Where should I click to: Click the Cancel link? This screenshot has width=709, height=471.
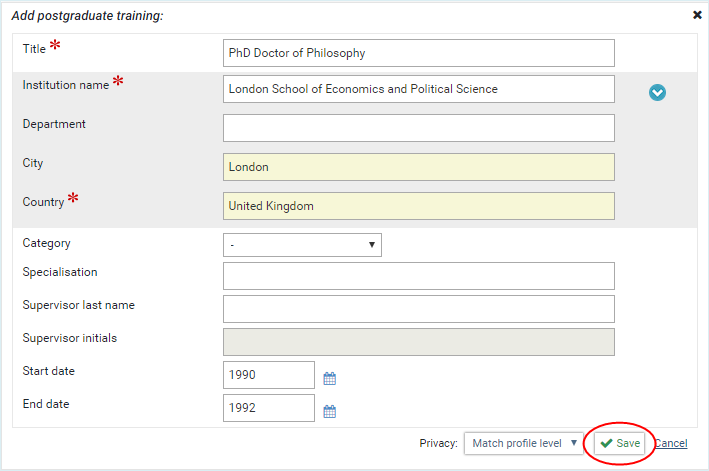[670, 443]
